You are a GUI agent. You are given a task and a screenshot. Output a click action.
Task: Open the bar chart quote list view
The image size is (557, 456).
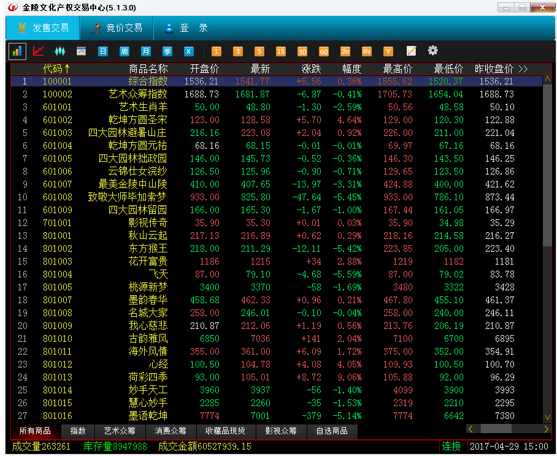[x=17, y=51]
